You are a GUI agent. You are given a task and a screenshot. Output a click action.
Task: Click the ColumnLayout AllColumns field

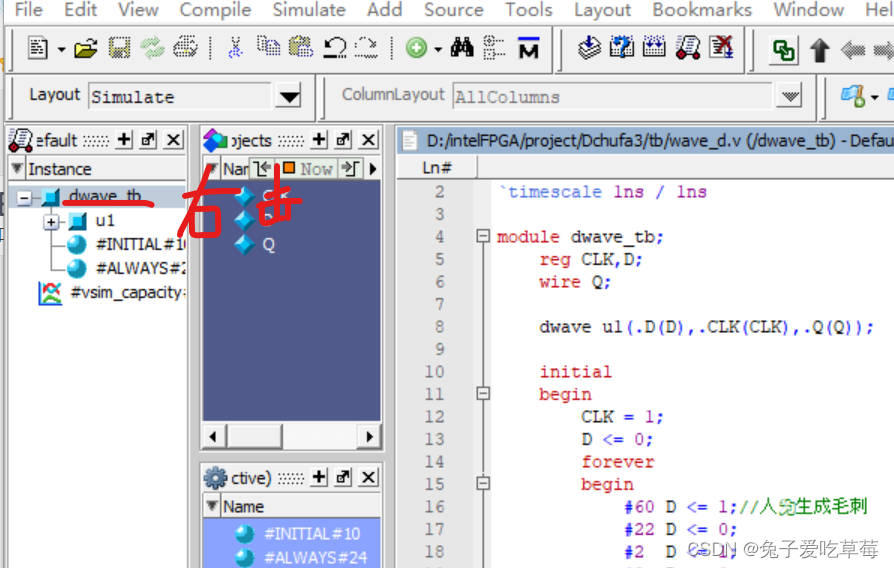(x=612, y=97)
